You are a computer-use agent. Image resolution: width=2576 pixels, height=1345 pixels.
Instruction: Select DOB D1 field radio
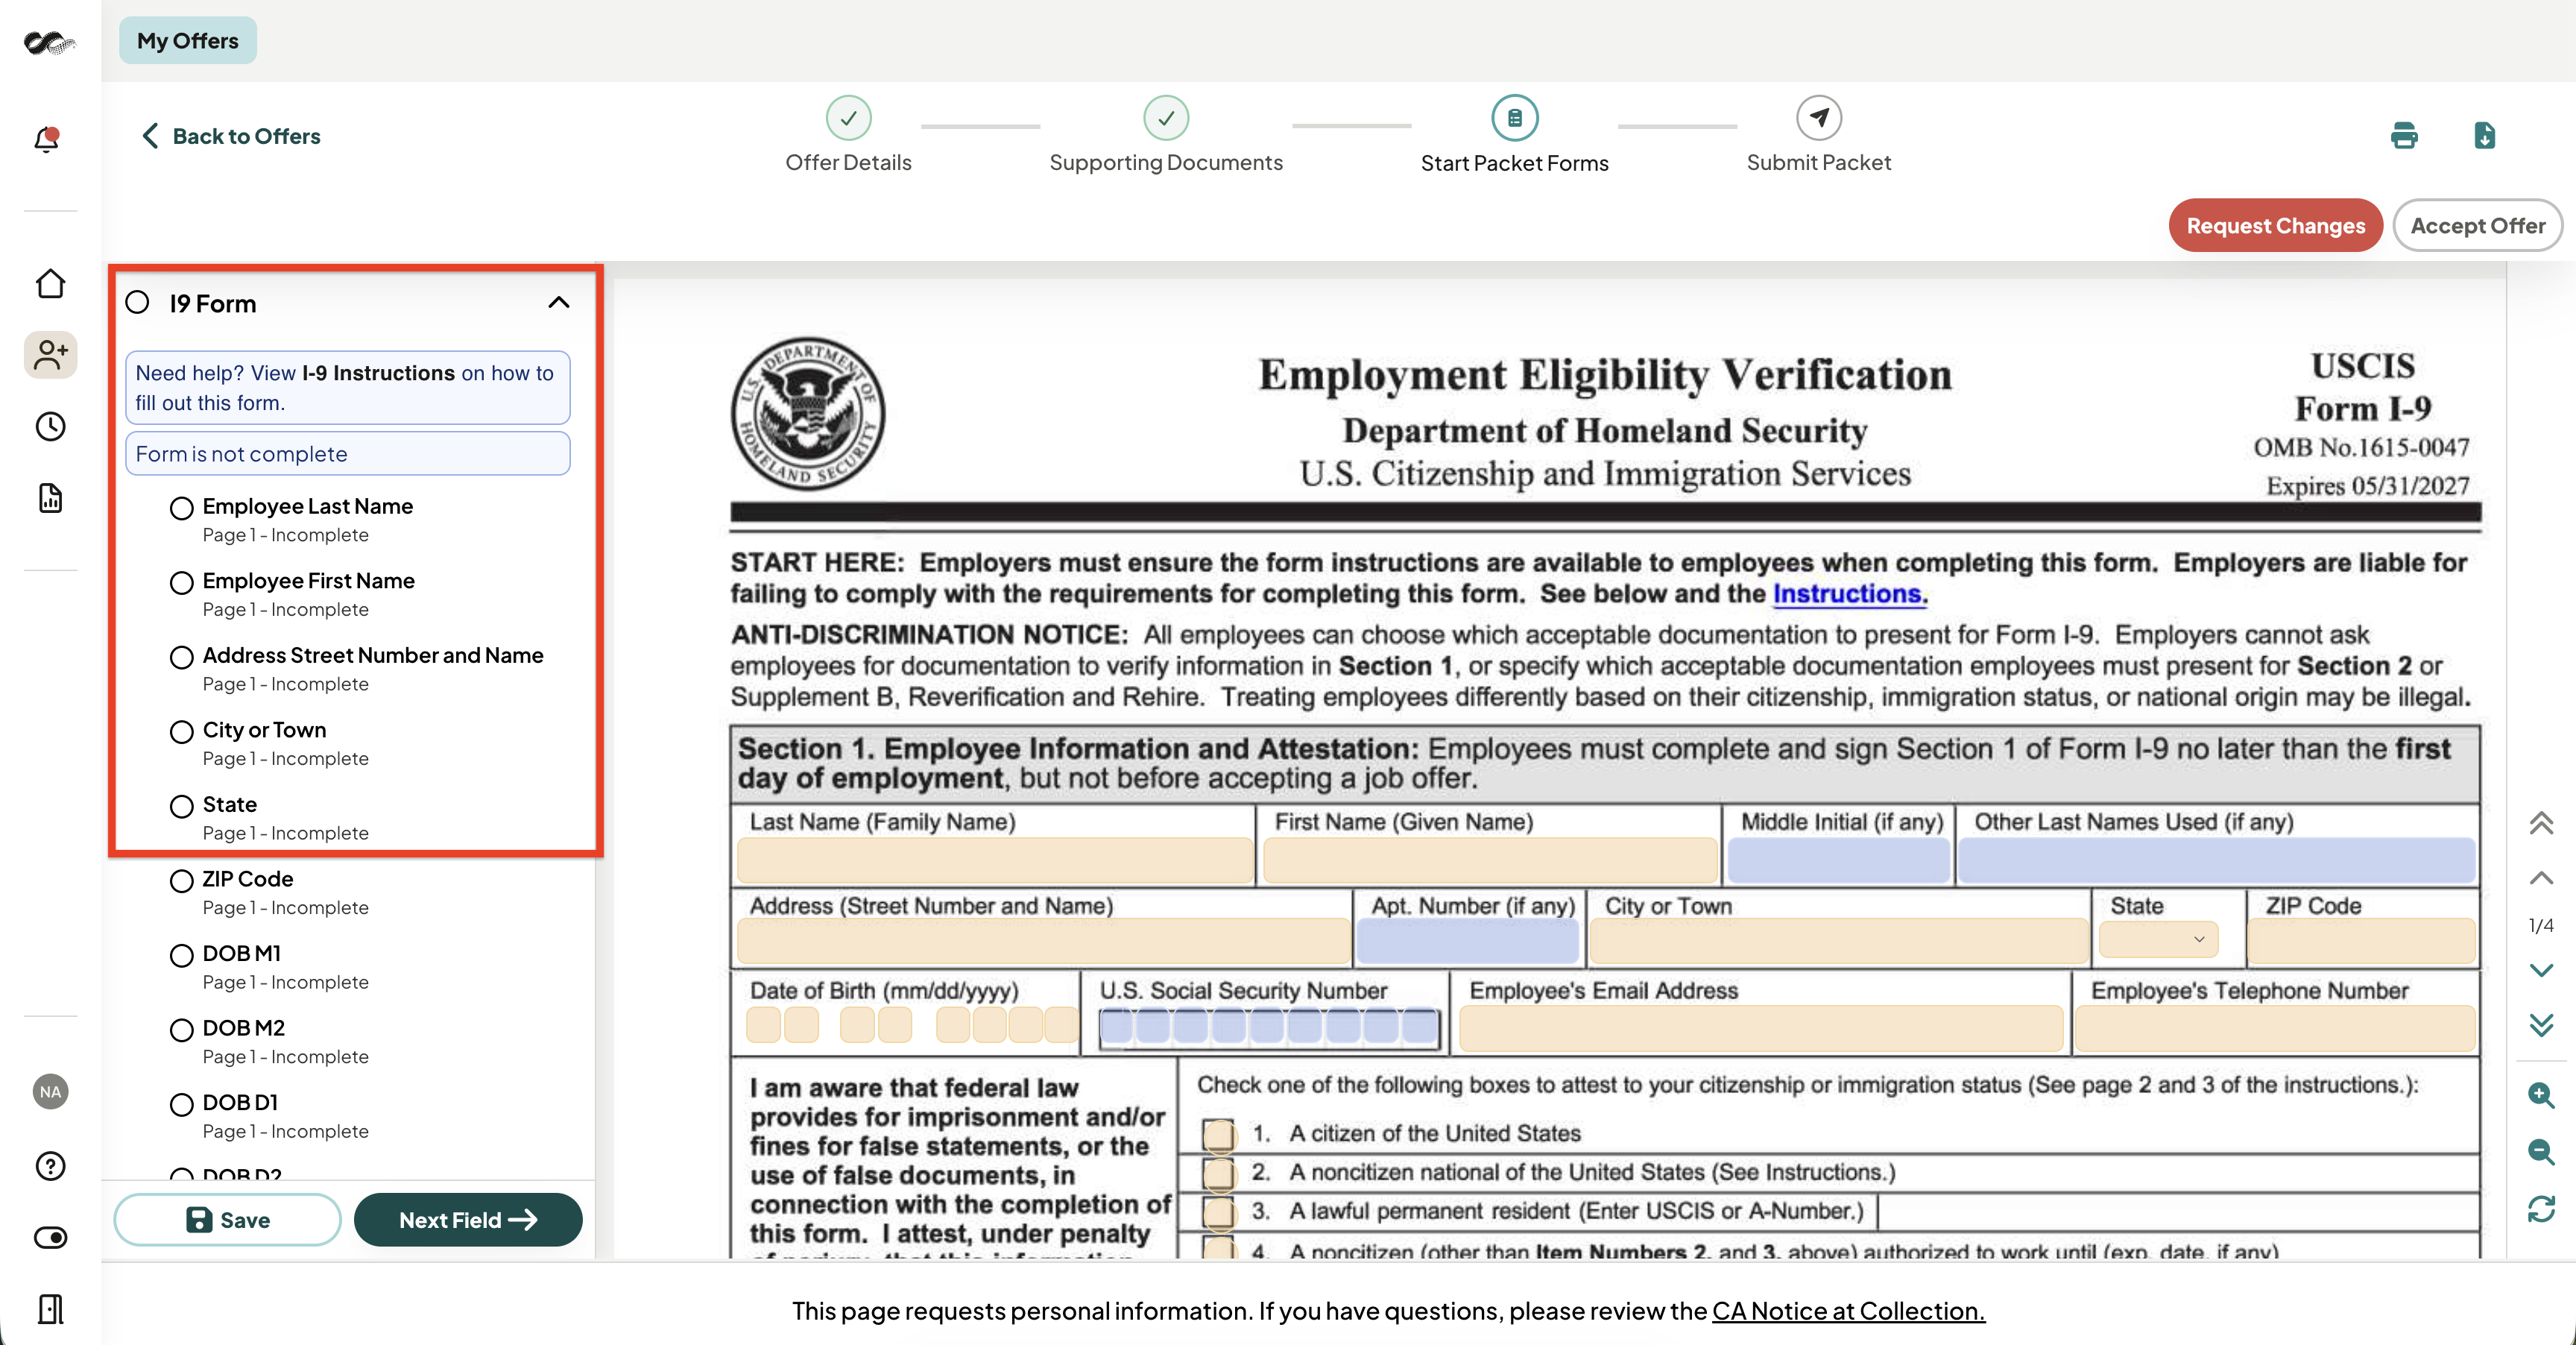click(x=181, y=1104)
